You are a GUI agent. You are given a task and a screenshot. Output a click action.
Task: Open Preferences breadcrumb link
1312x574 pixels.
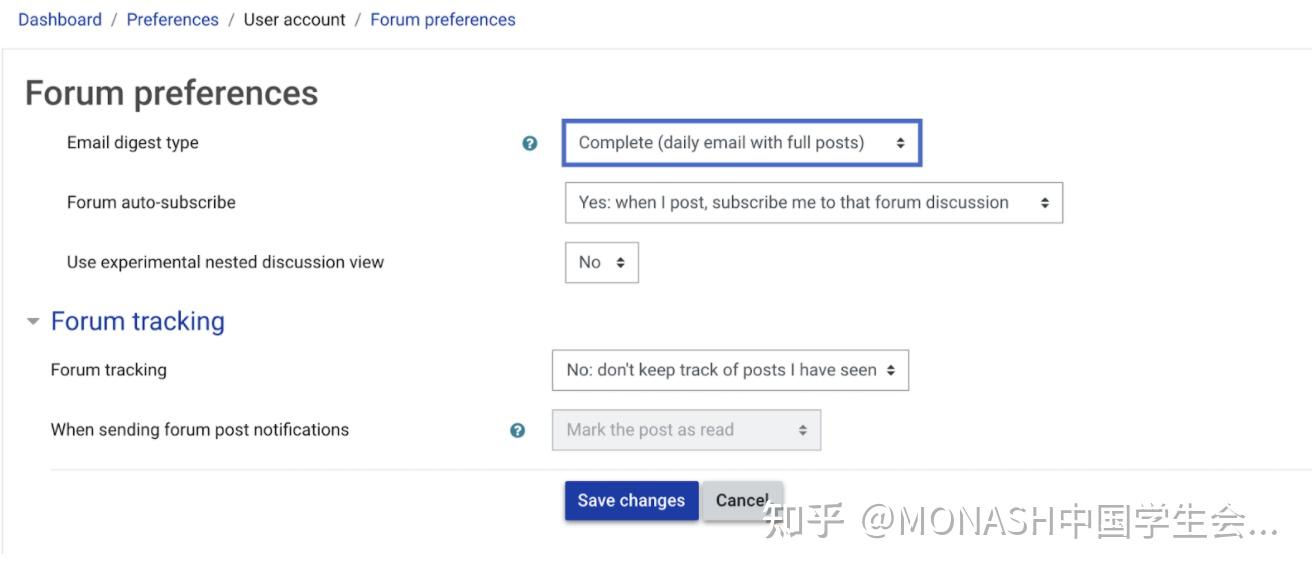coord(172,19)
